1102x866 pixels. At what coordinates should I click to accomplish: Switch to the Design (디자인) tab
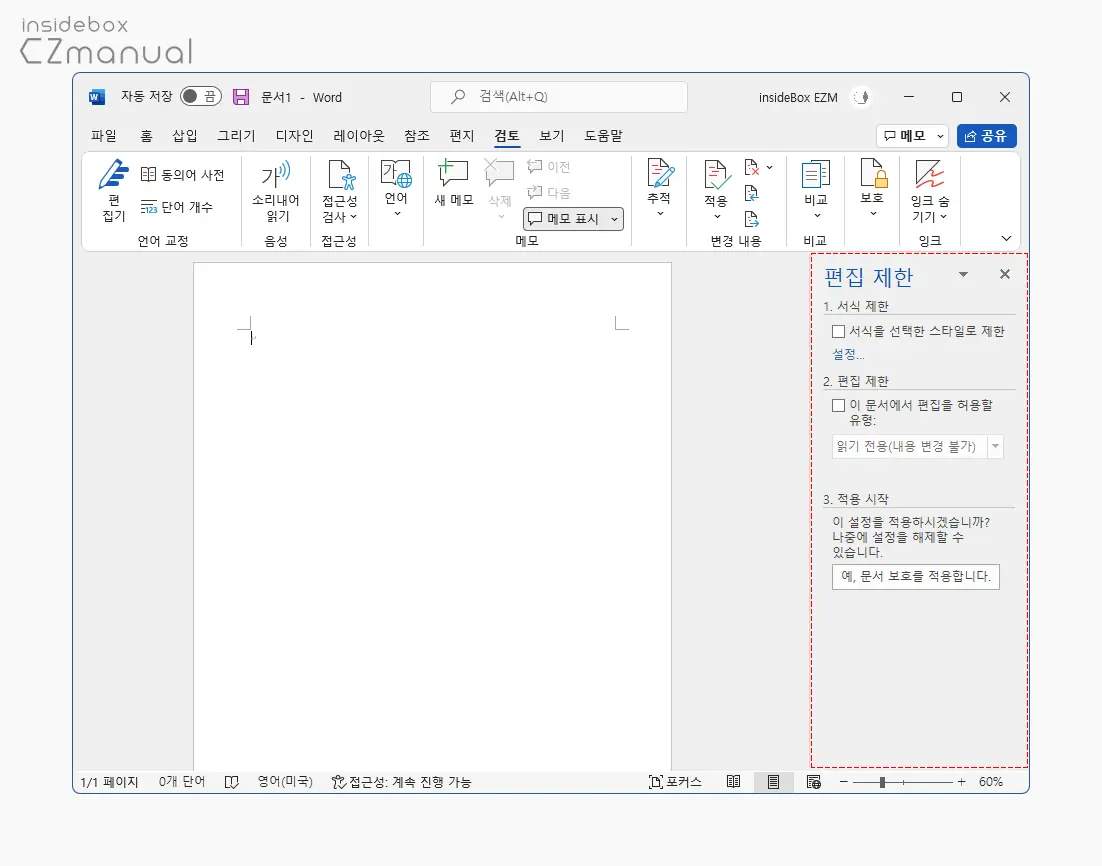click(x=294, y=136)
